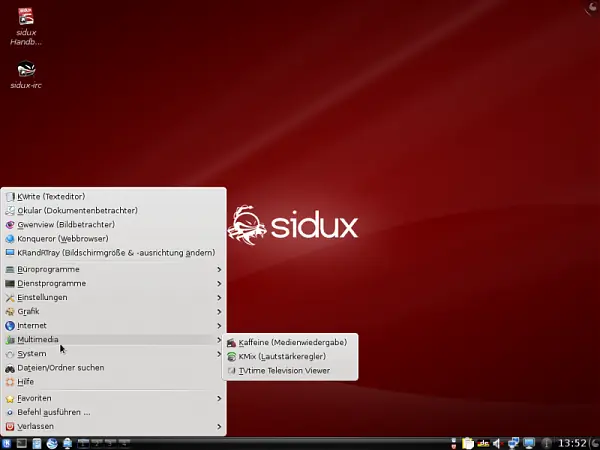Launch KWrite text editor from menu
600x450 pixels.
(113, 197)
